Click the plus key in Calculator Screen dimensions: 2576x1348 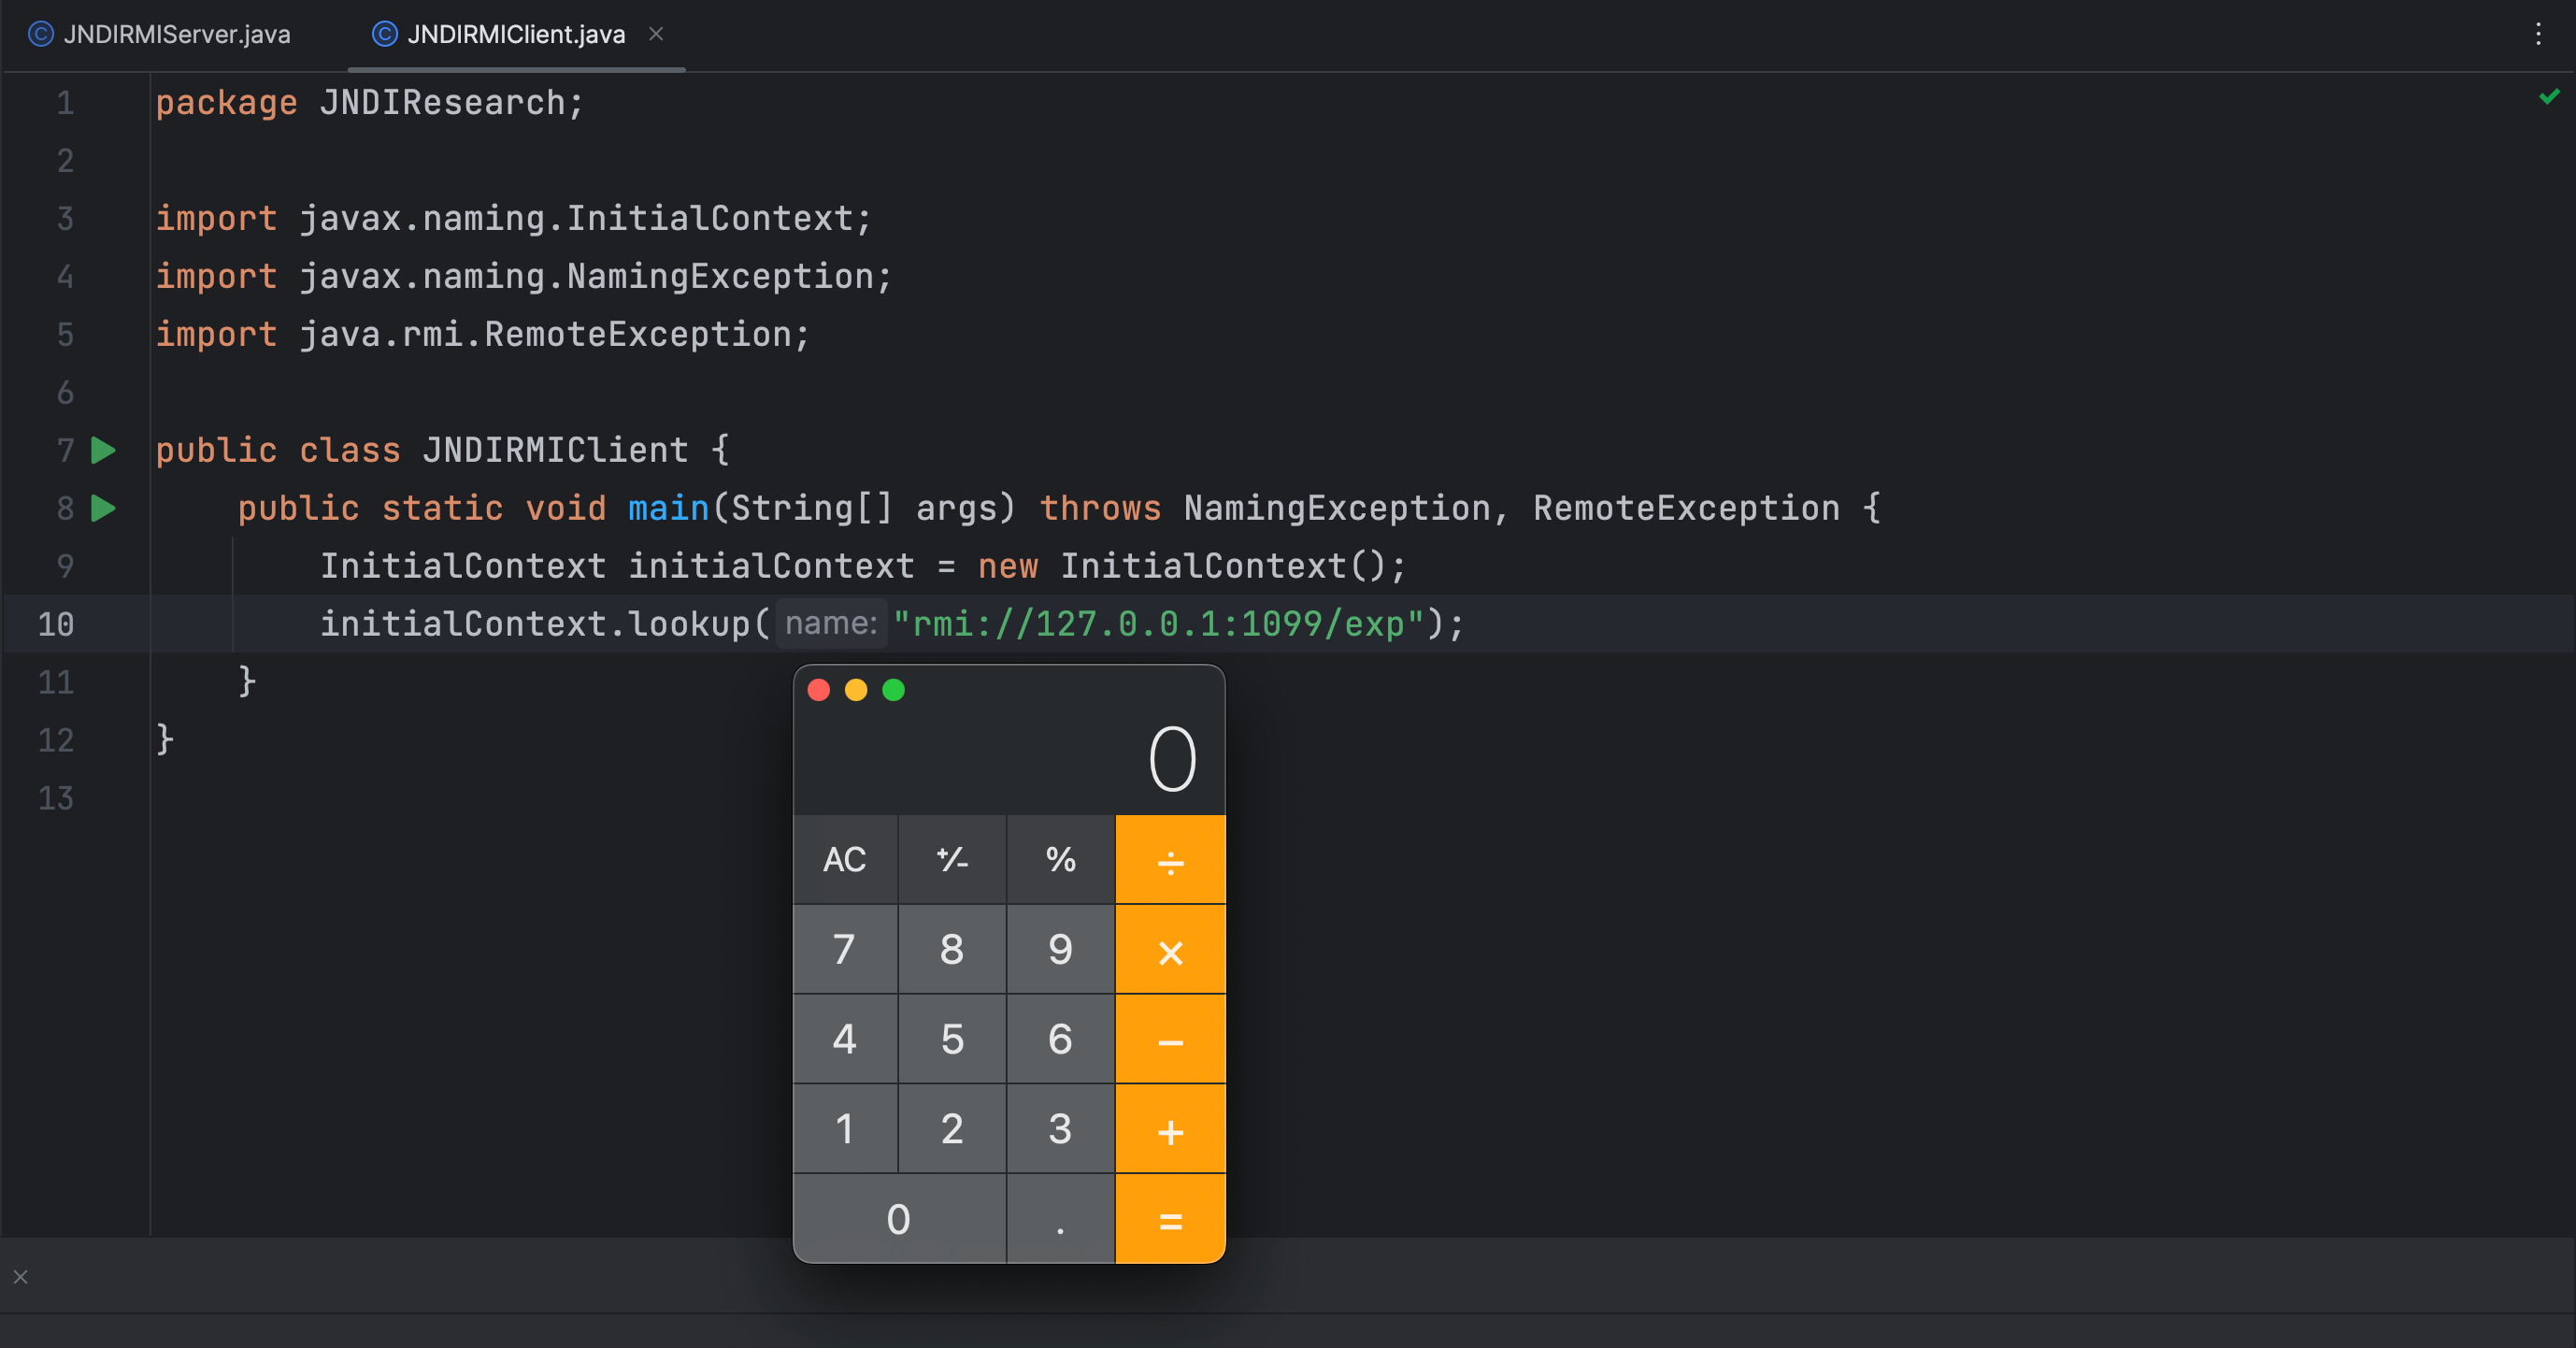coord(1170,1129)
